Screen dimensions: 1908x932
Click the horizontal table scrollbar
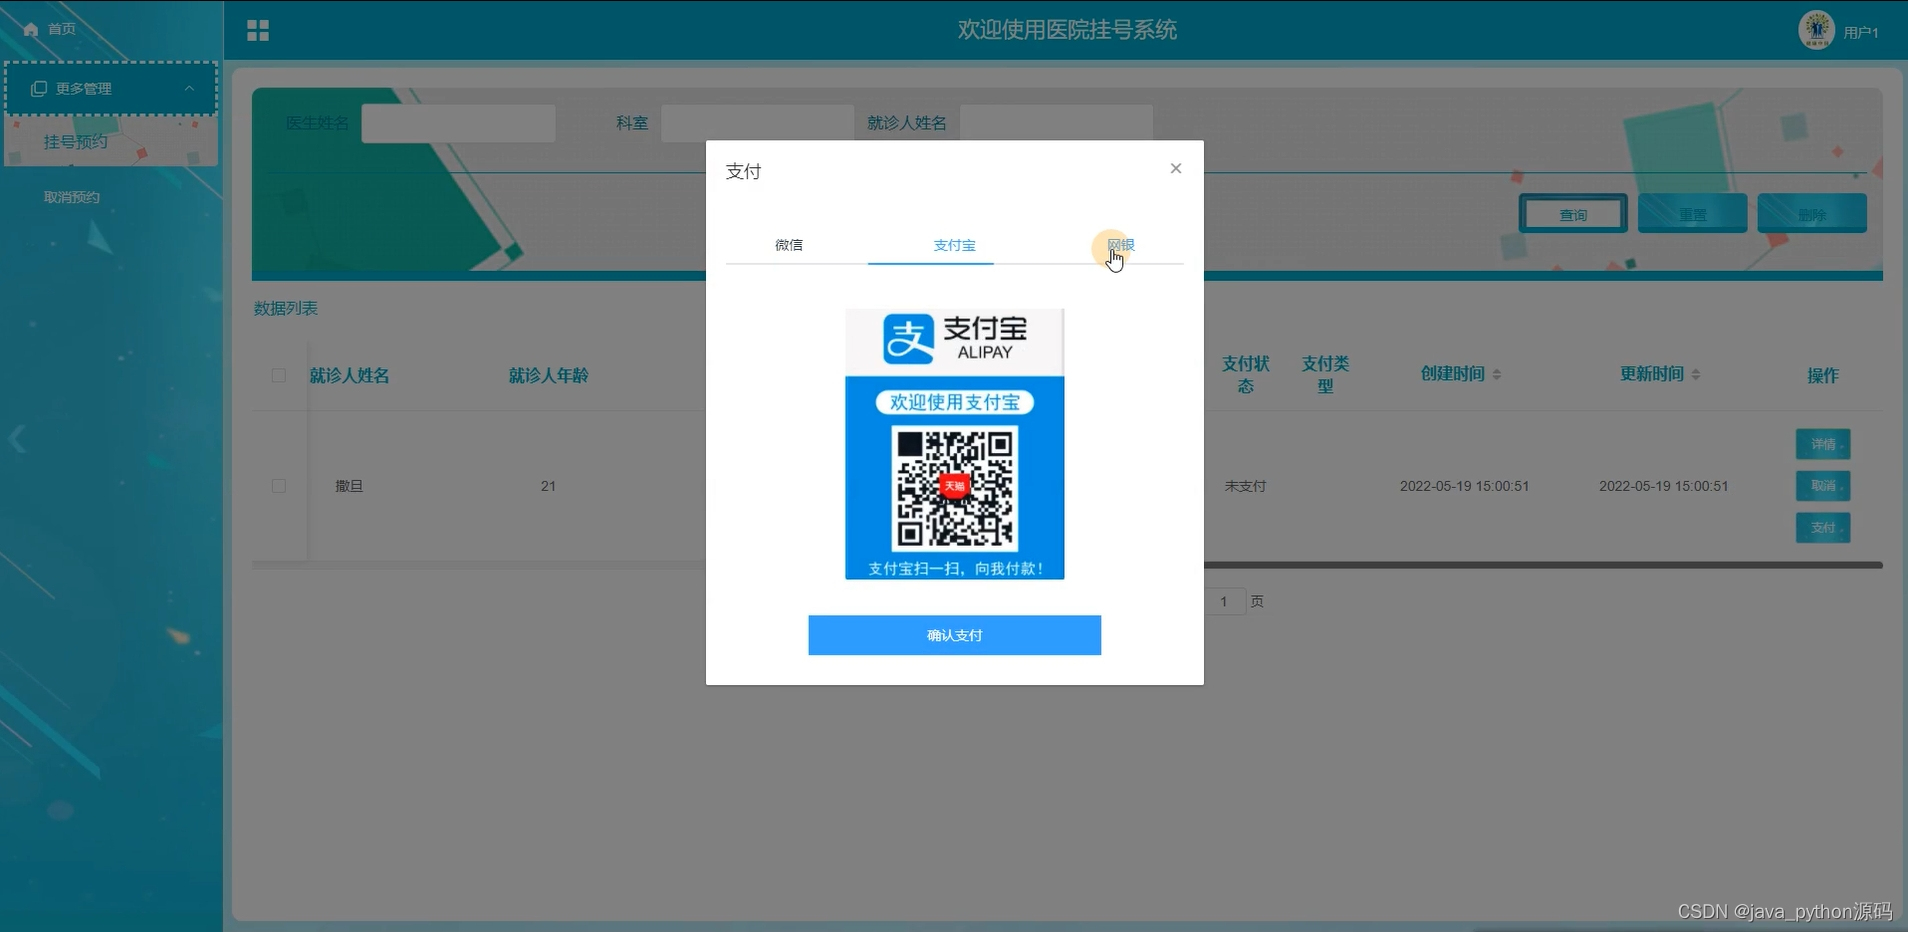click(1543, 565)
